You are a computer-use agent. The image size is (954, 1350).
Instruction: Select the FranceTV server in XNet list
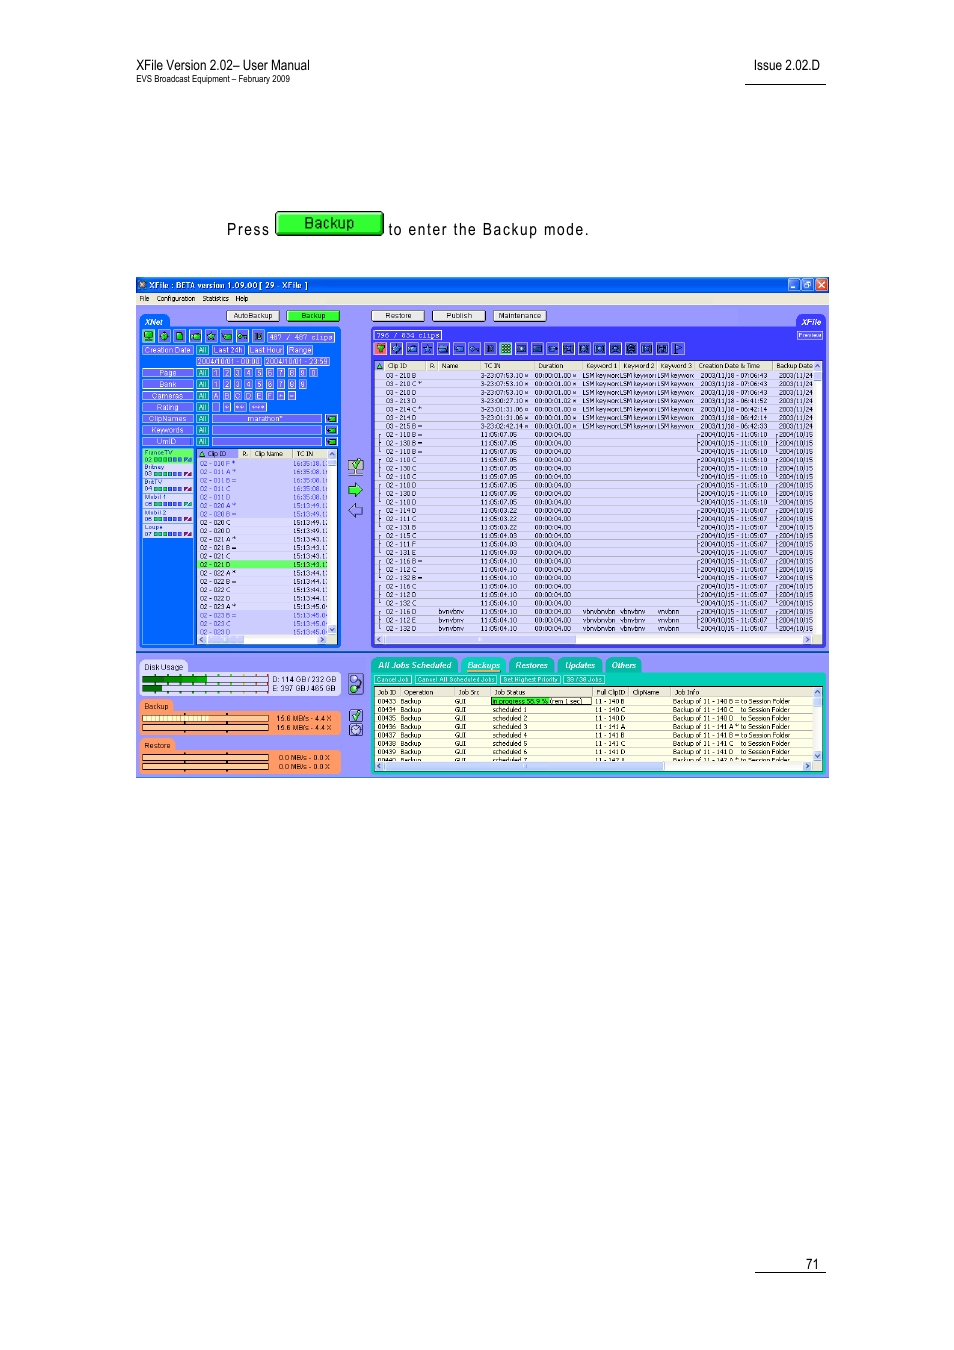point(168,456)
